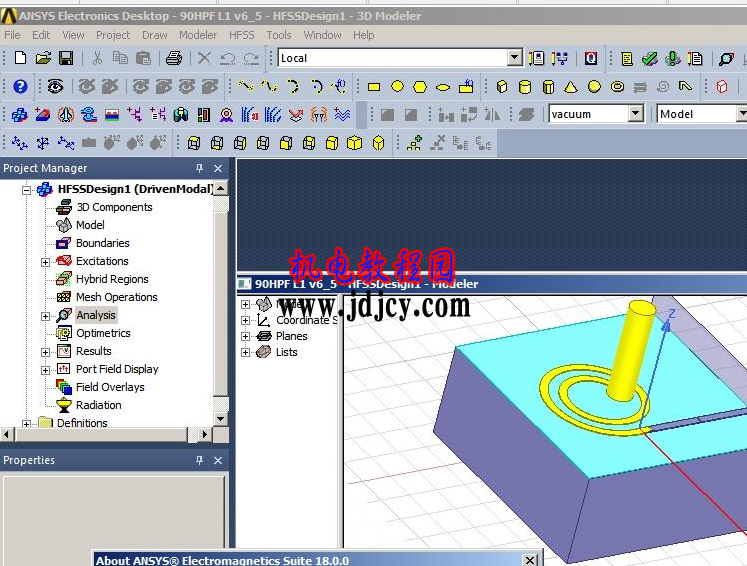This screenshot has width=747, height=566.
Task: Select the Draw ellipse tool
Action: tap(443, 87)
